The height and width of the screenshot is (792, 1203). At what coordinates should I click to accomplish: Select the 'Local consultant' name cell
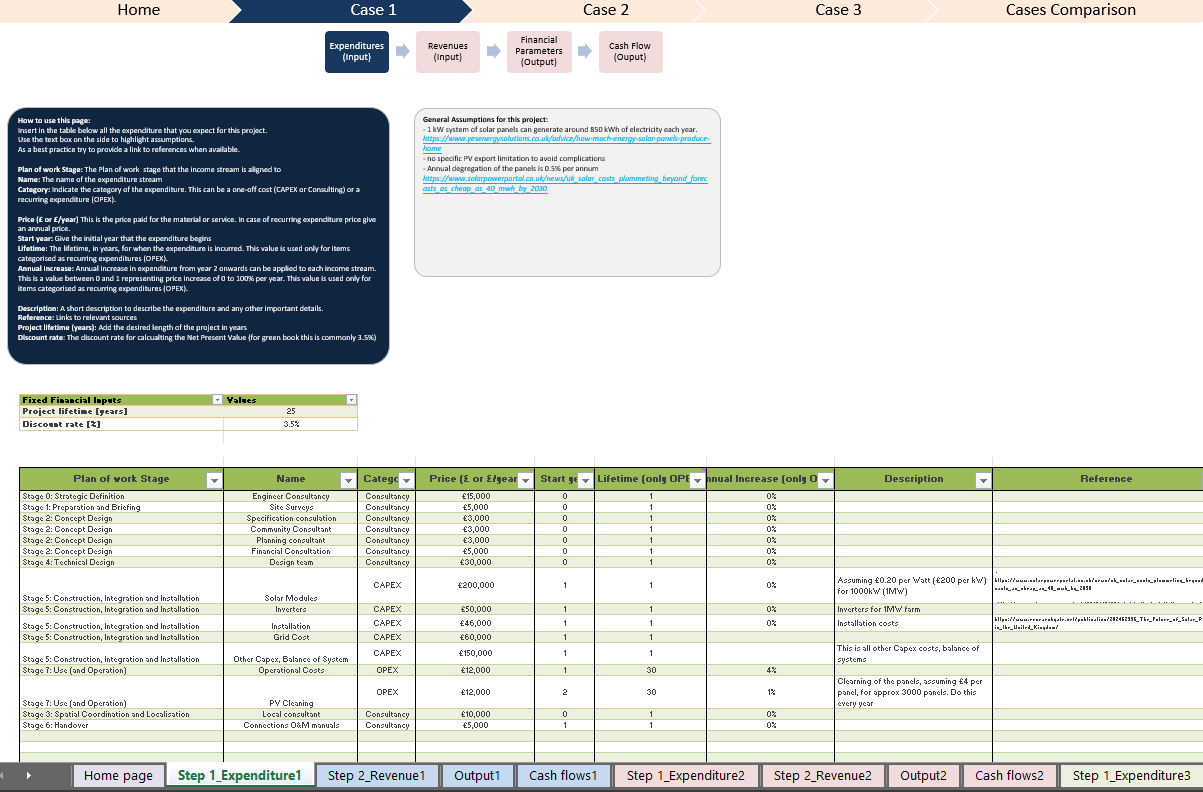pyautogui.click(x=290, y=714)
